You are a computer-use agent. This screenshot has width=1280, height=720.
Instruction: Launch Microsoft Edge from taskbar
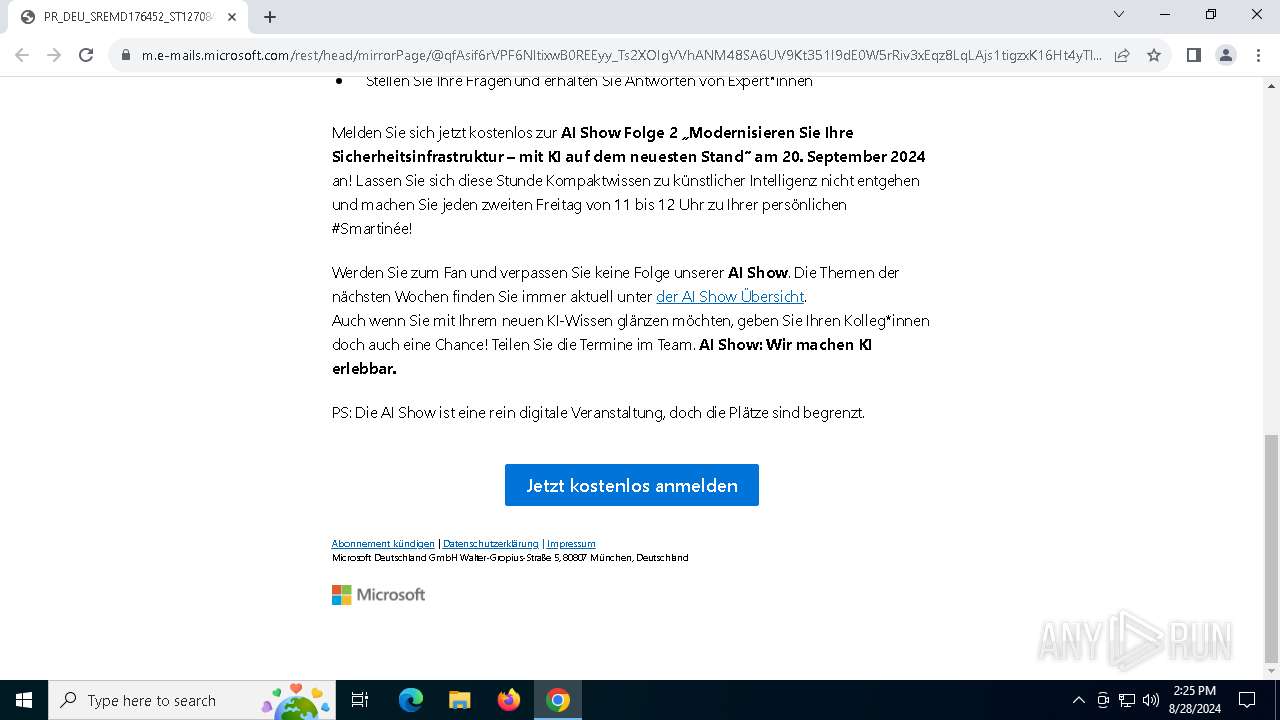pos(411,700)
